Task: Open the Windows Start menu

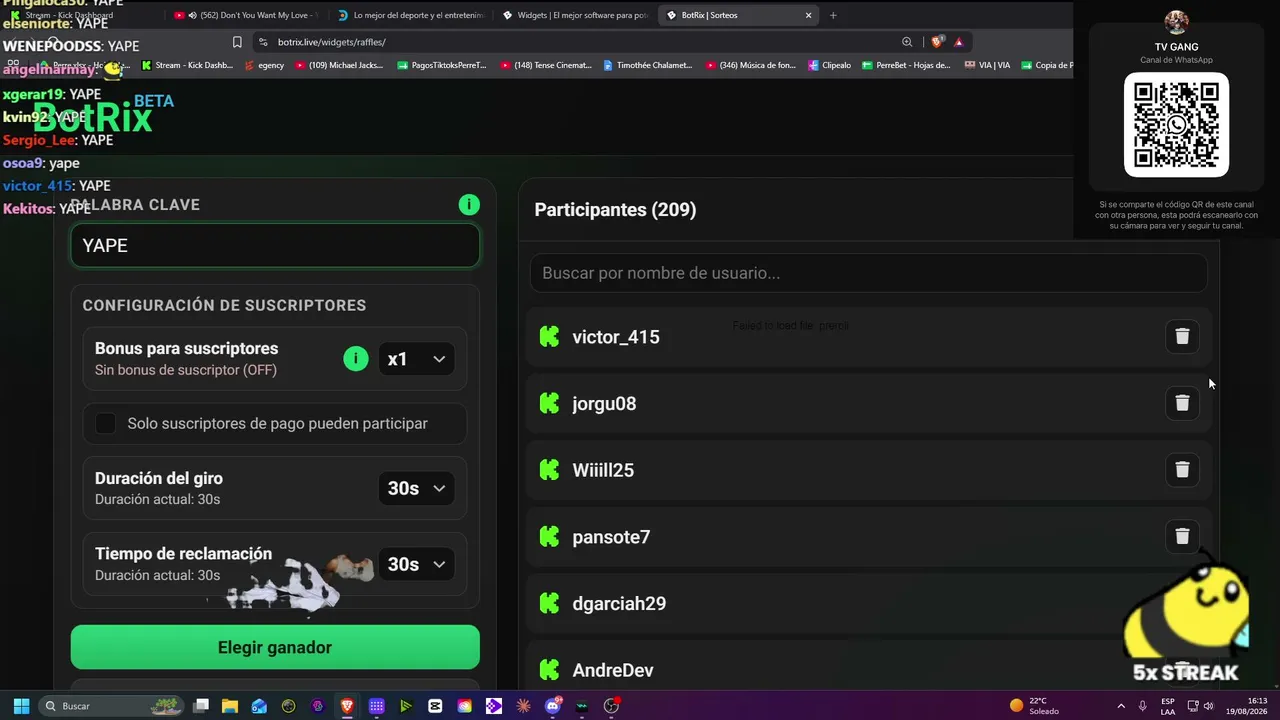Action: (21, 706)
